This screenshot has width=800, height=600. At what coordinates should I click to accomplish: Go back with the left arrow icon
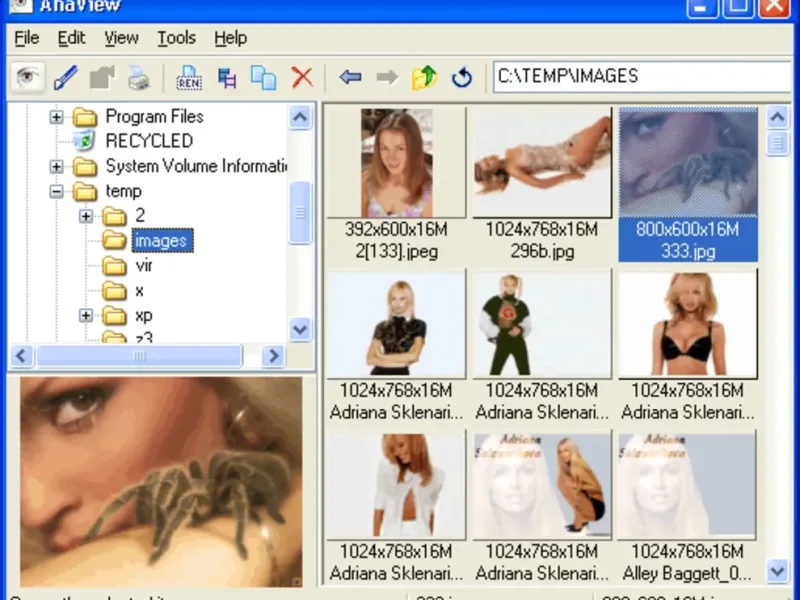[x=351, y=78]
